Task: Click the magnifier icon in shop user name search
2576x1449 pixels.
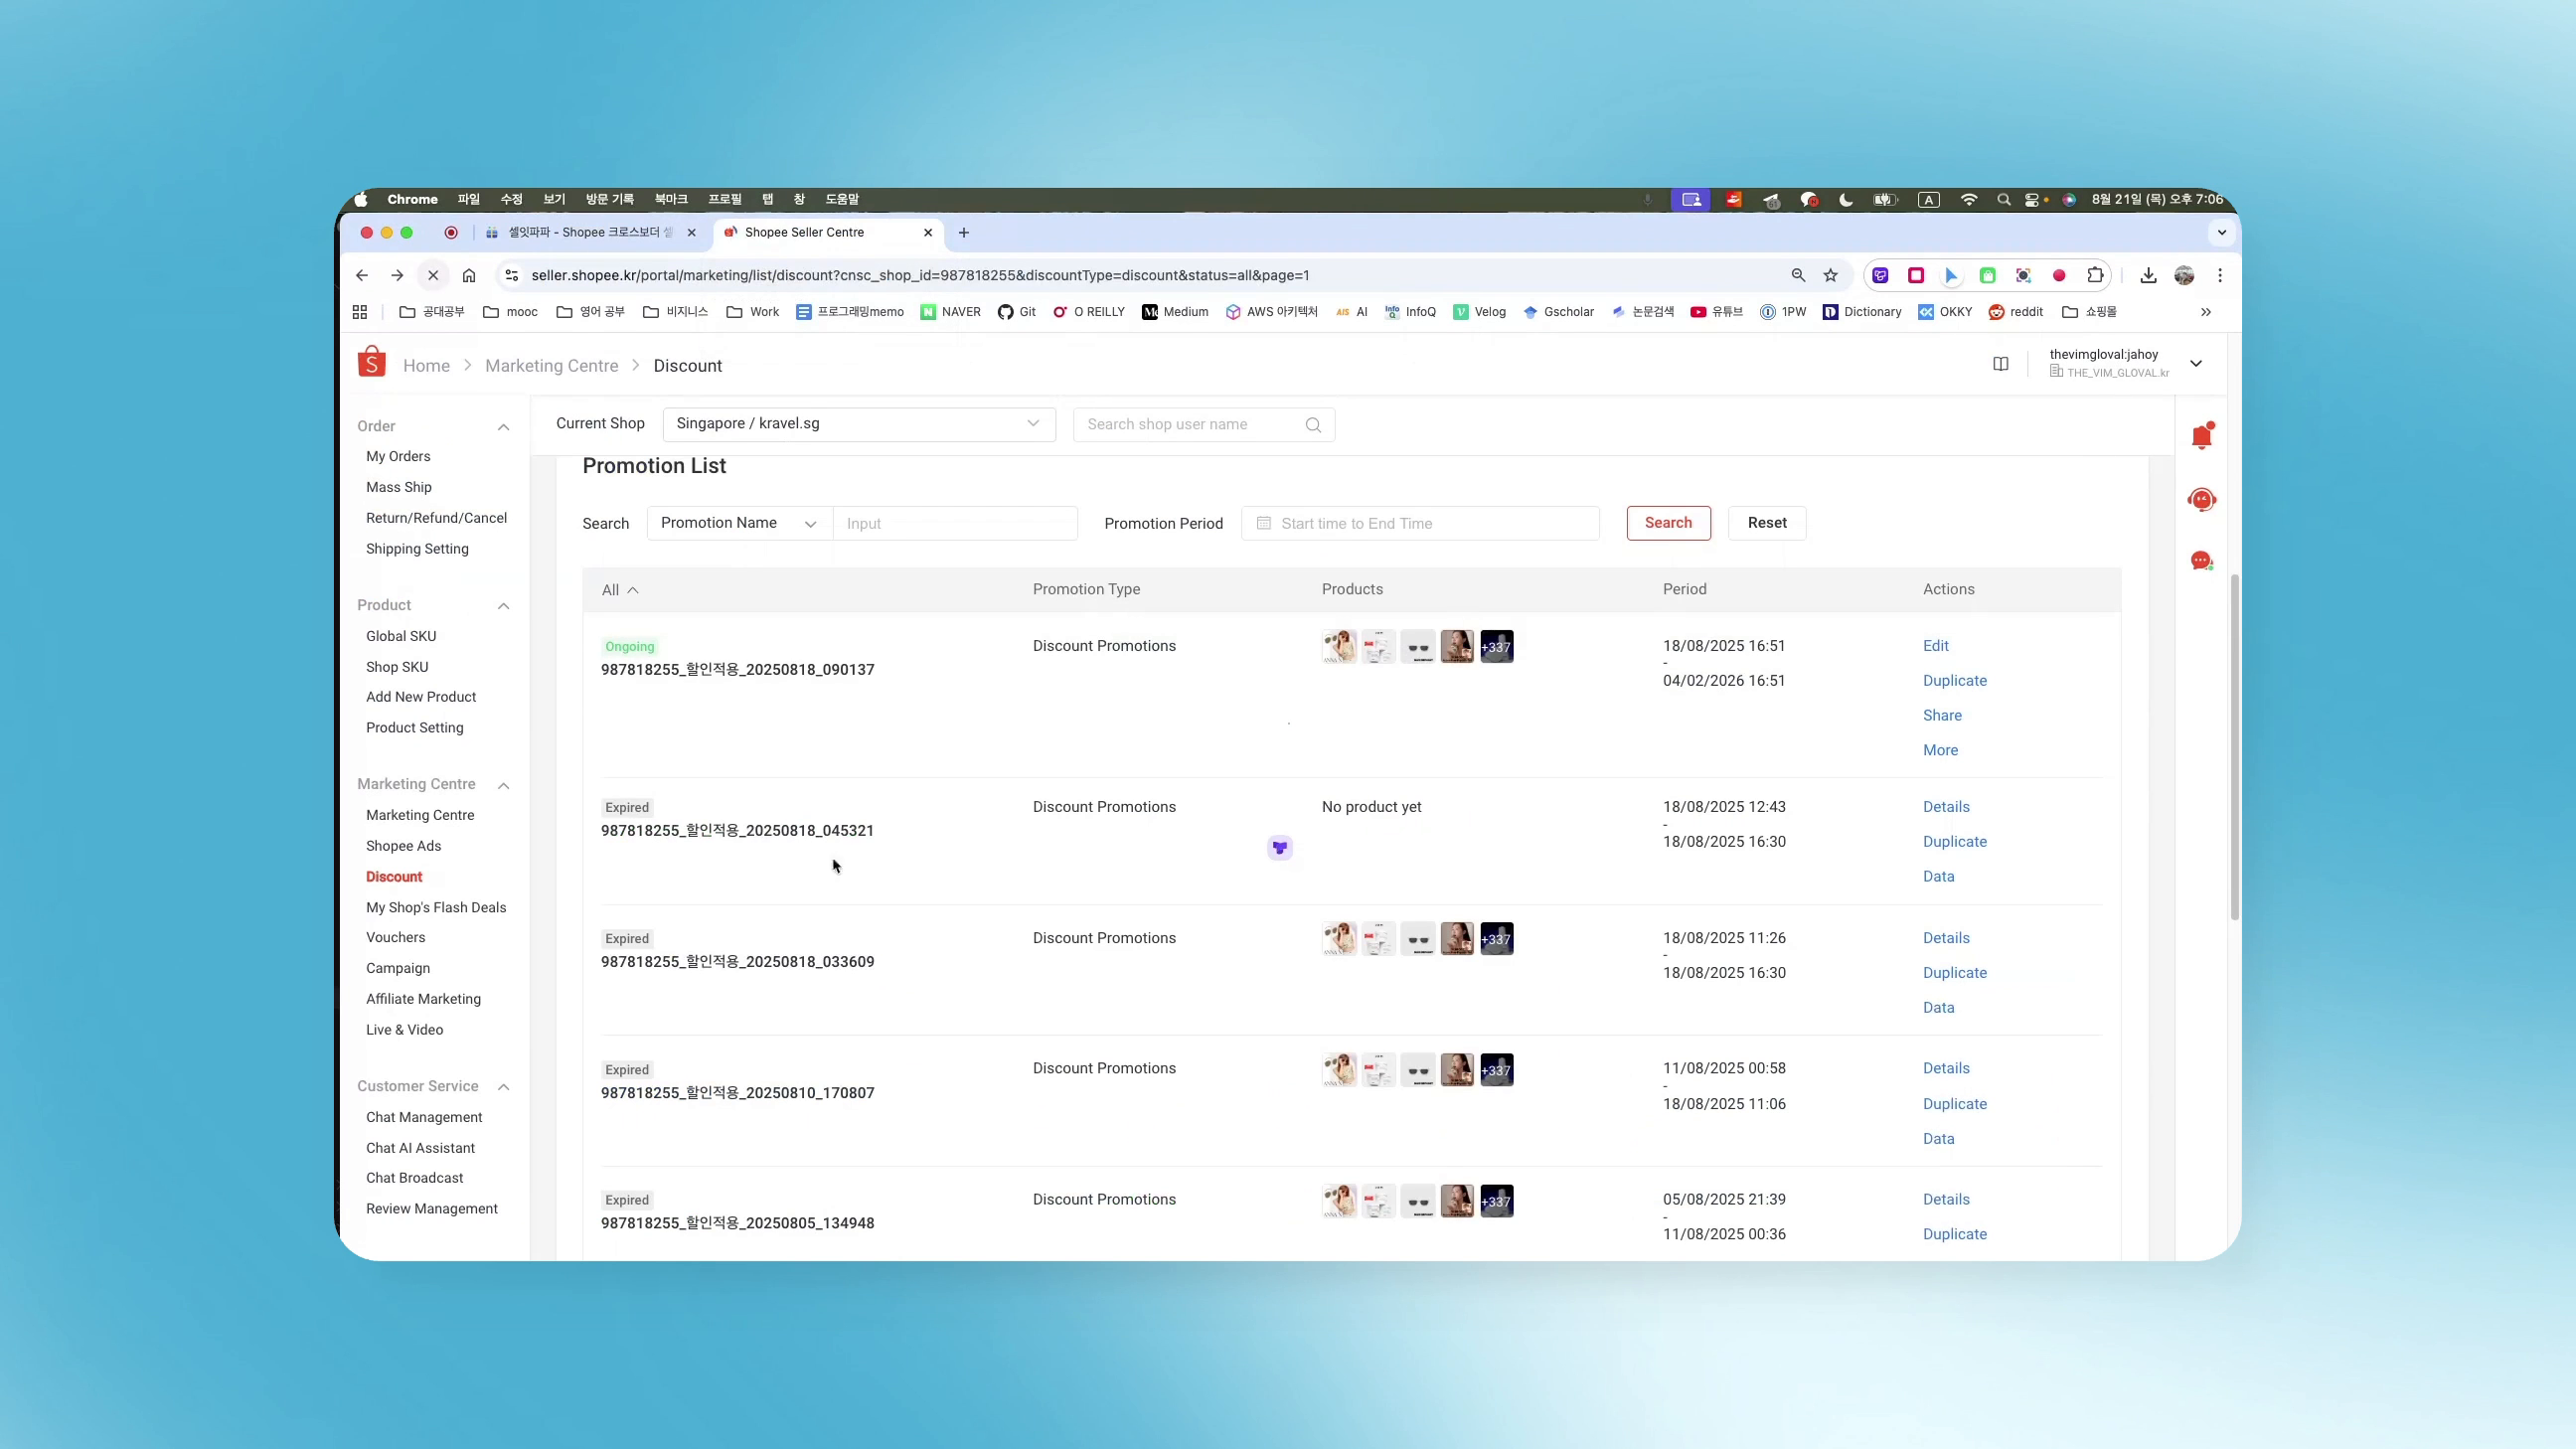Action: pyautogui.click(x=1313, y=424)
